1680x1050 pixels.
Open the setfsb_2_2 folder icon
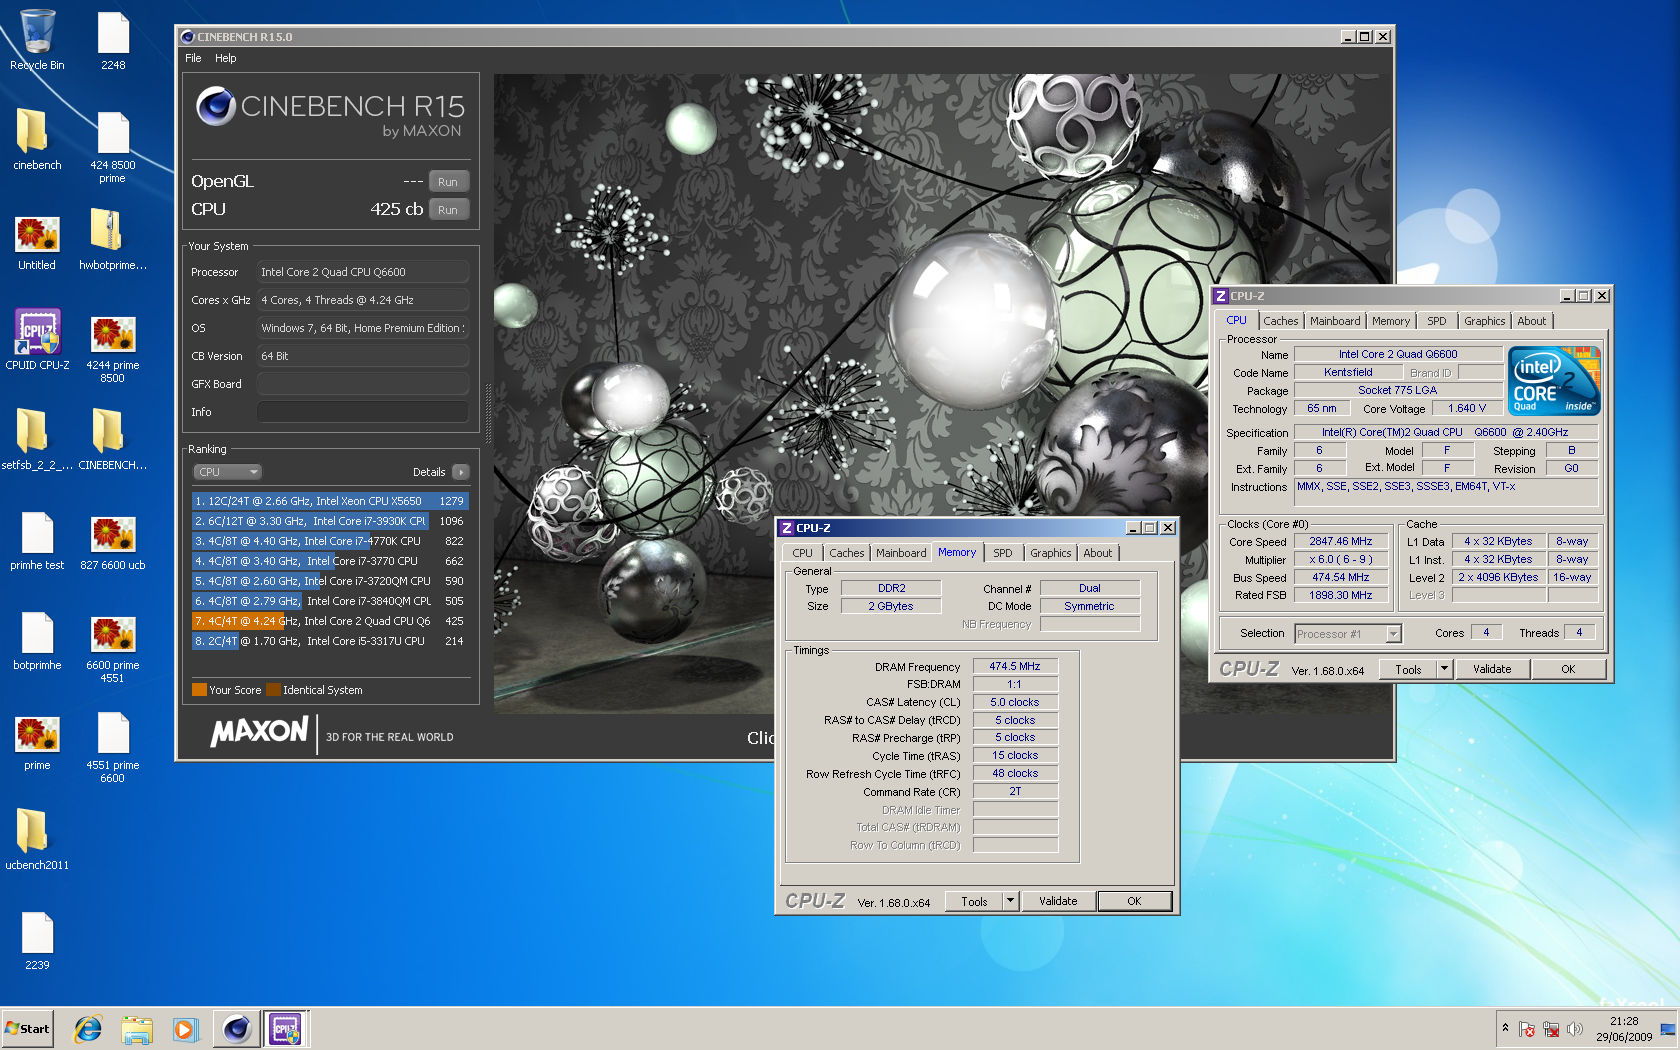(37, 440)
